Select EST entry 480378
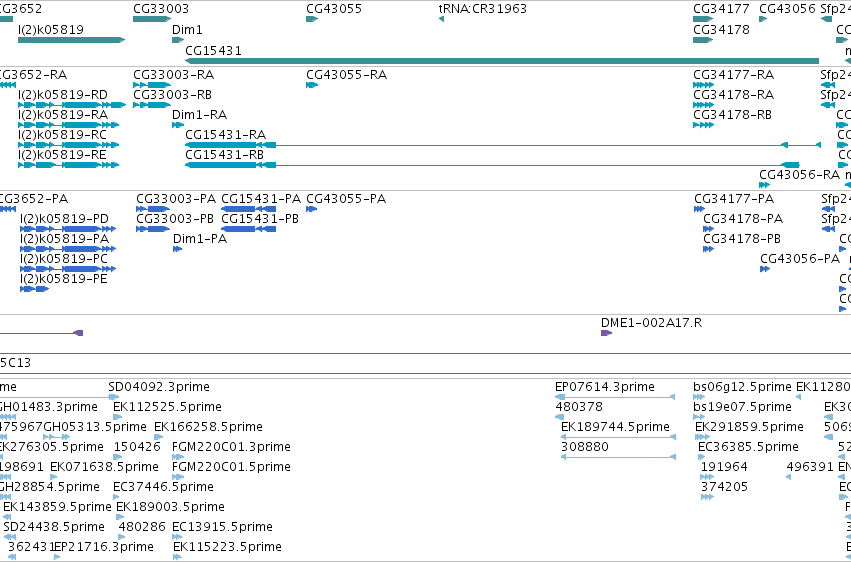 click(579, 407)
